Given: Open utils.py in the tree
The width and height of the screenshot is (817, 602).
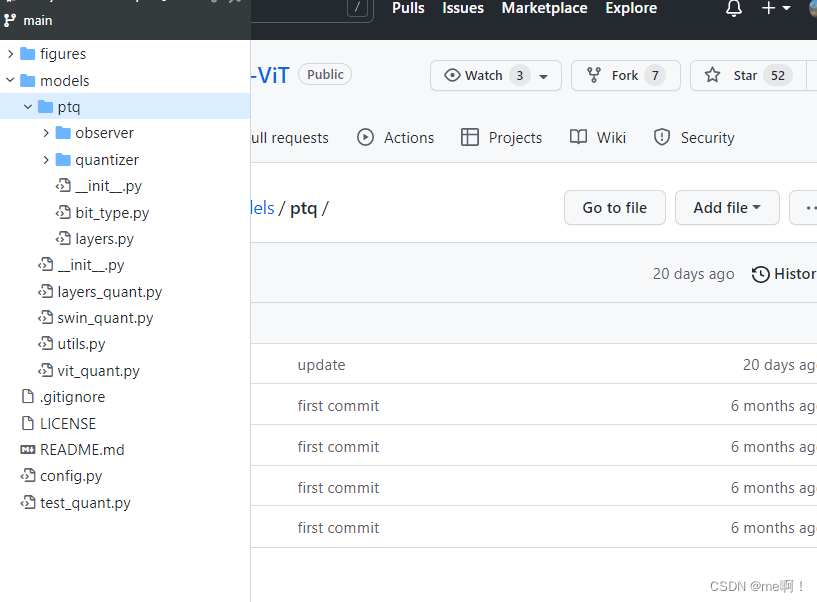Looking at the screenshot, I should click(81, 344).
